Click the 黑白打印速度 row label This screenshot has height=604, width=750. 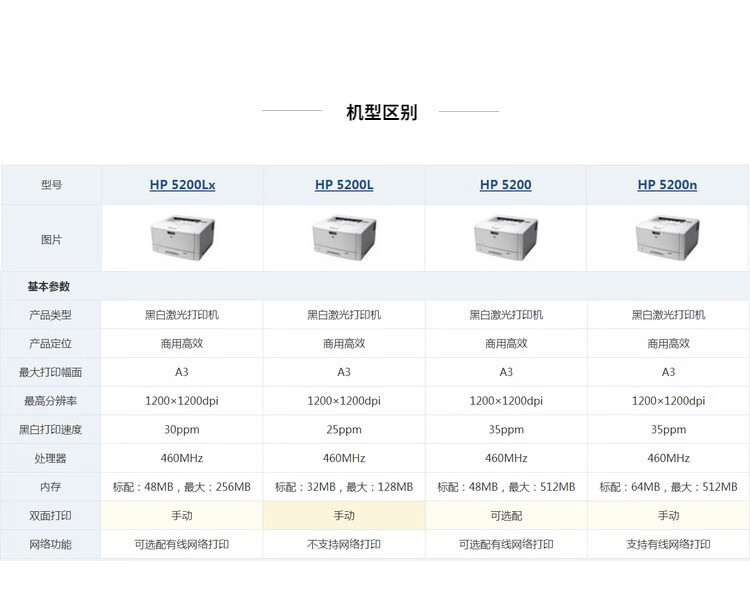pos(51,430)
